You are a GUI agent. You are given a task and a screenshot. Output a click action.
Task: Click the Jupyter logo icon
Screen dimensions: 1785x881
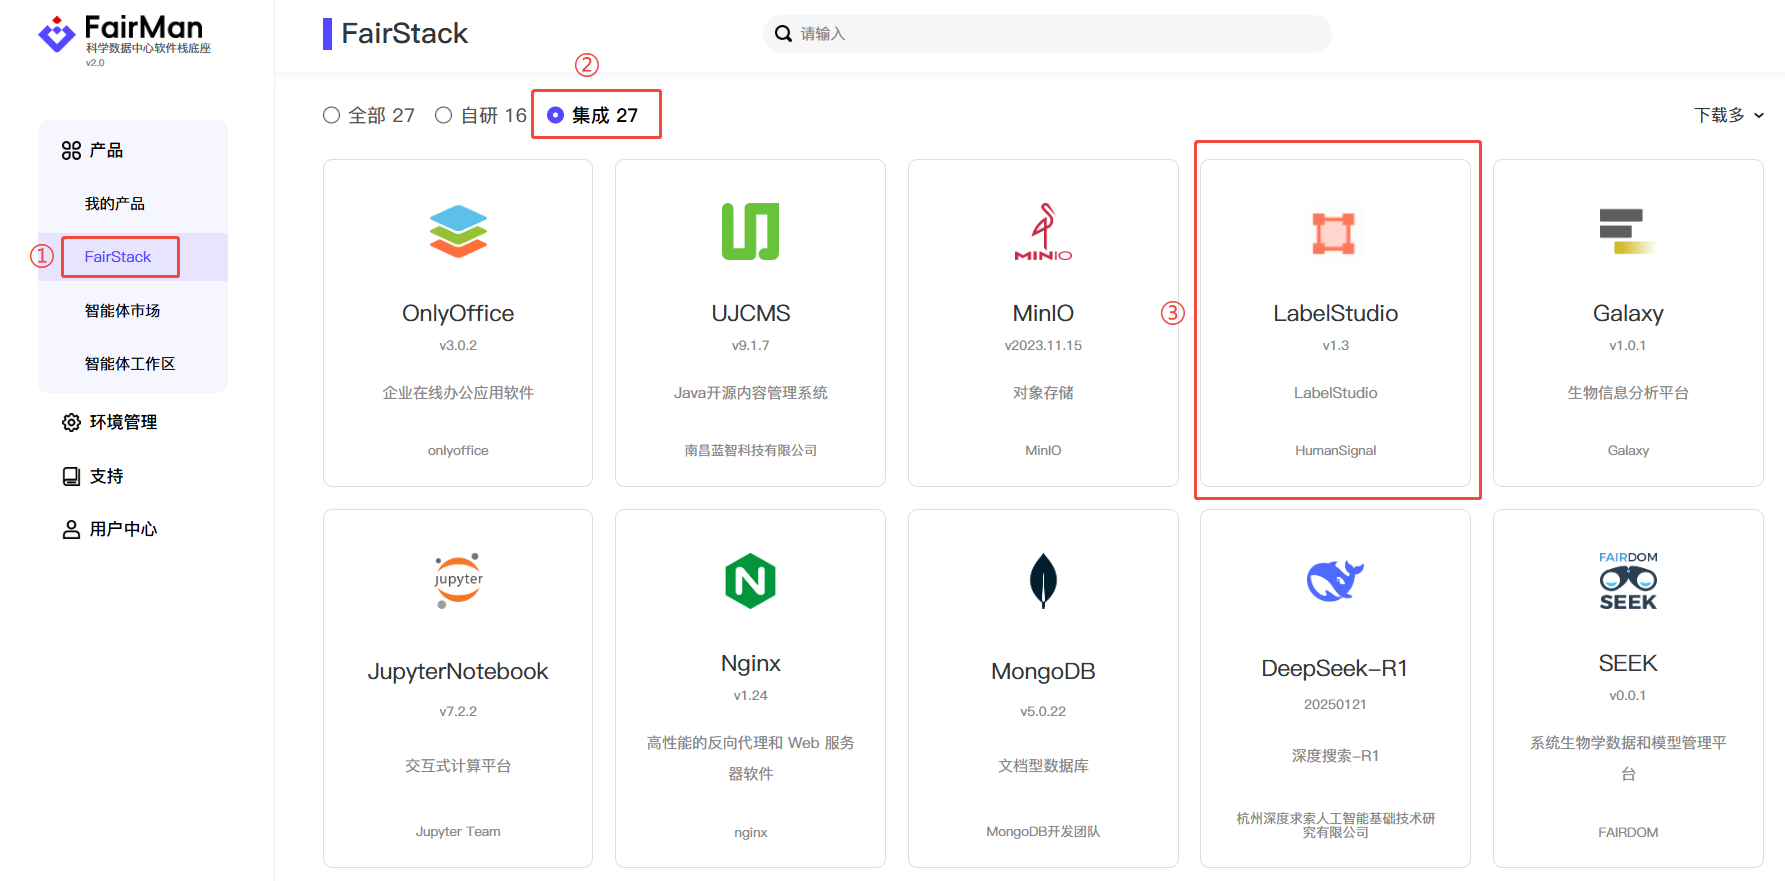coord(458,580)
